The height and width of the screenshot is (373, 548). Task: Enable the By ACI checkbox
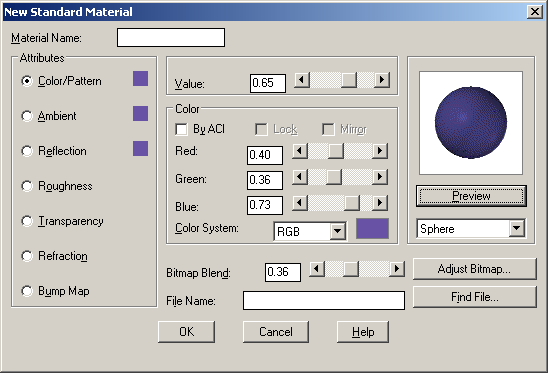(x=181, y=129)
